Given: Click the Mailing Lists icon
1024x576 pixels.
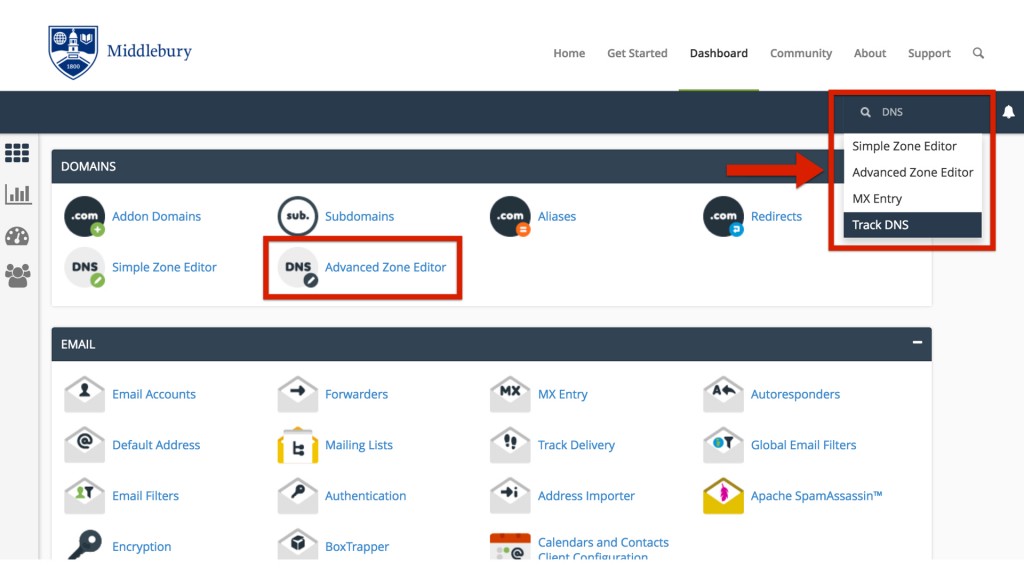Looking at the screenshot, I should click(x=297, y=445).
